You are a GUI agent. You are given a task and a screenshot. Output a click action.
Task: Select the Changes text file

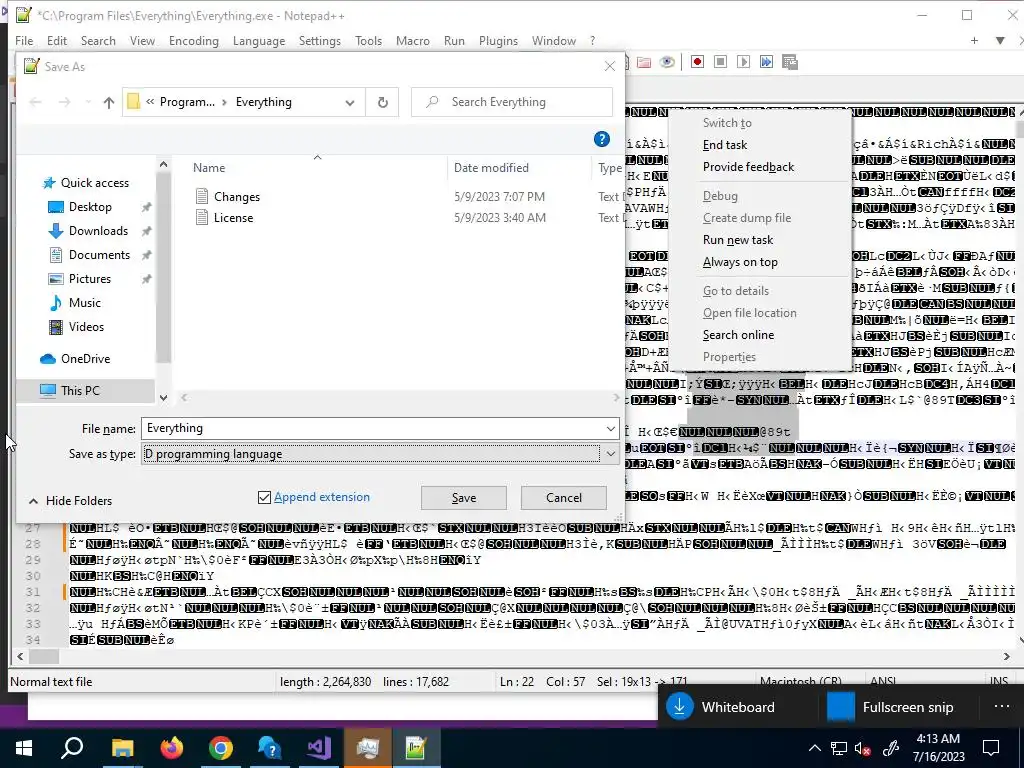[x=236, y=197]
